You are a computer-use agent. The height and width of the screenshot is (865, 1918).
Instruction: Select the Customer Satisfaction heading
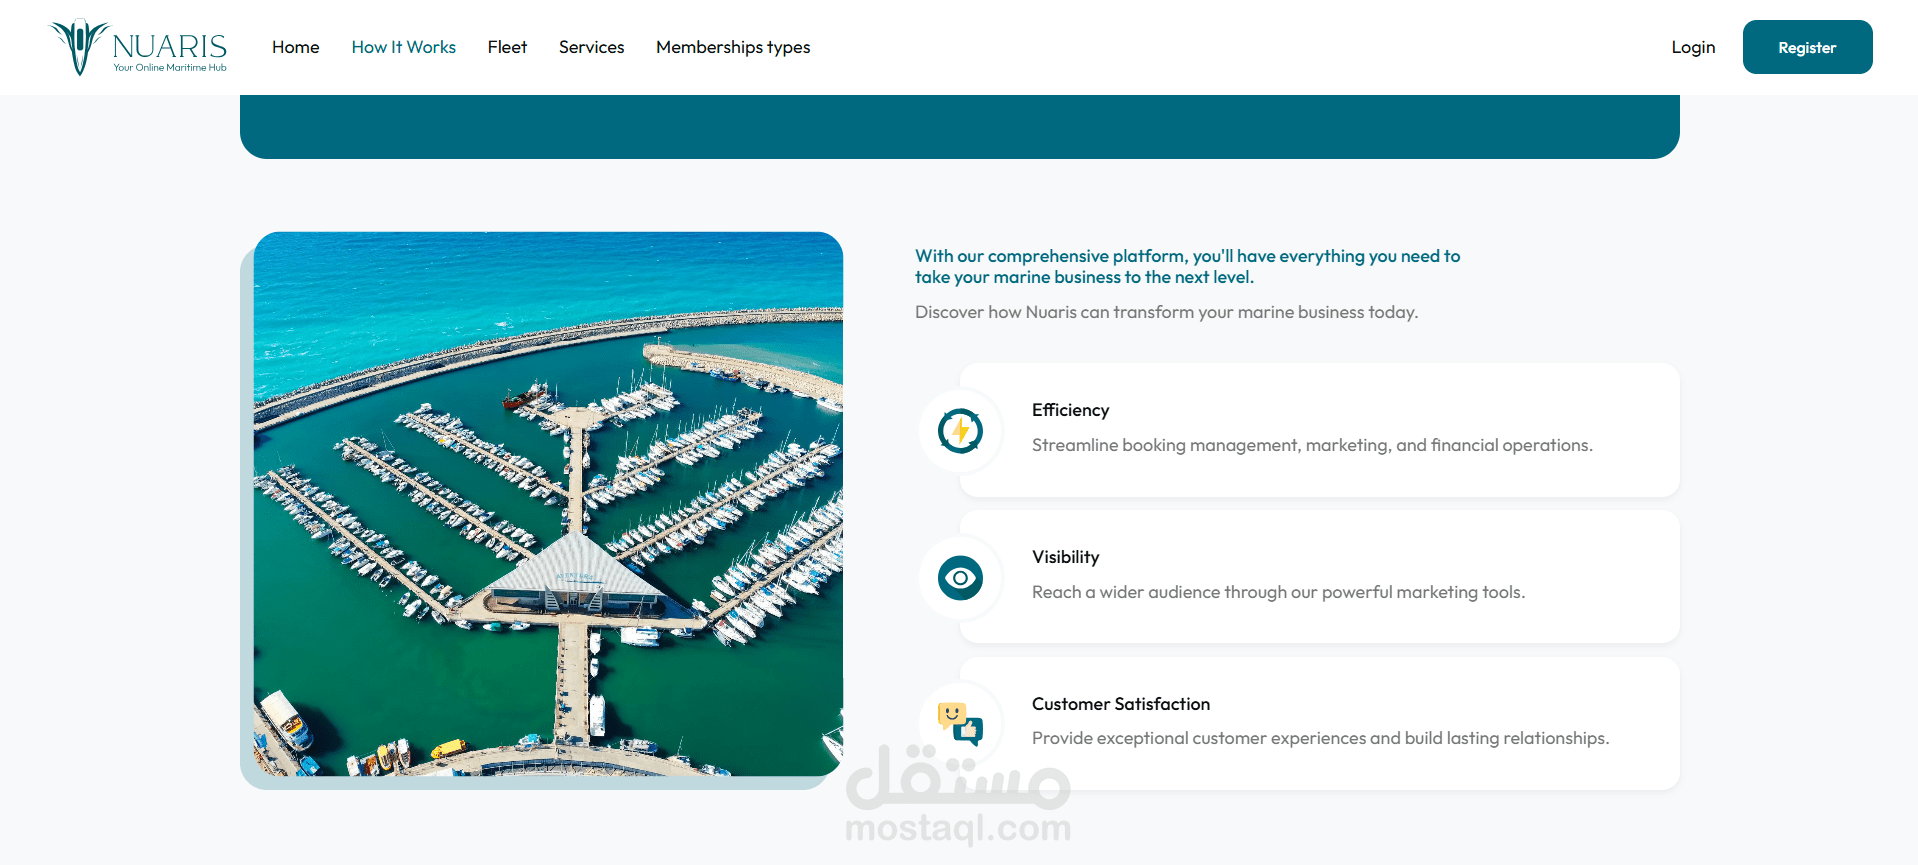[1121, 704]
